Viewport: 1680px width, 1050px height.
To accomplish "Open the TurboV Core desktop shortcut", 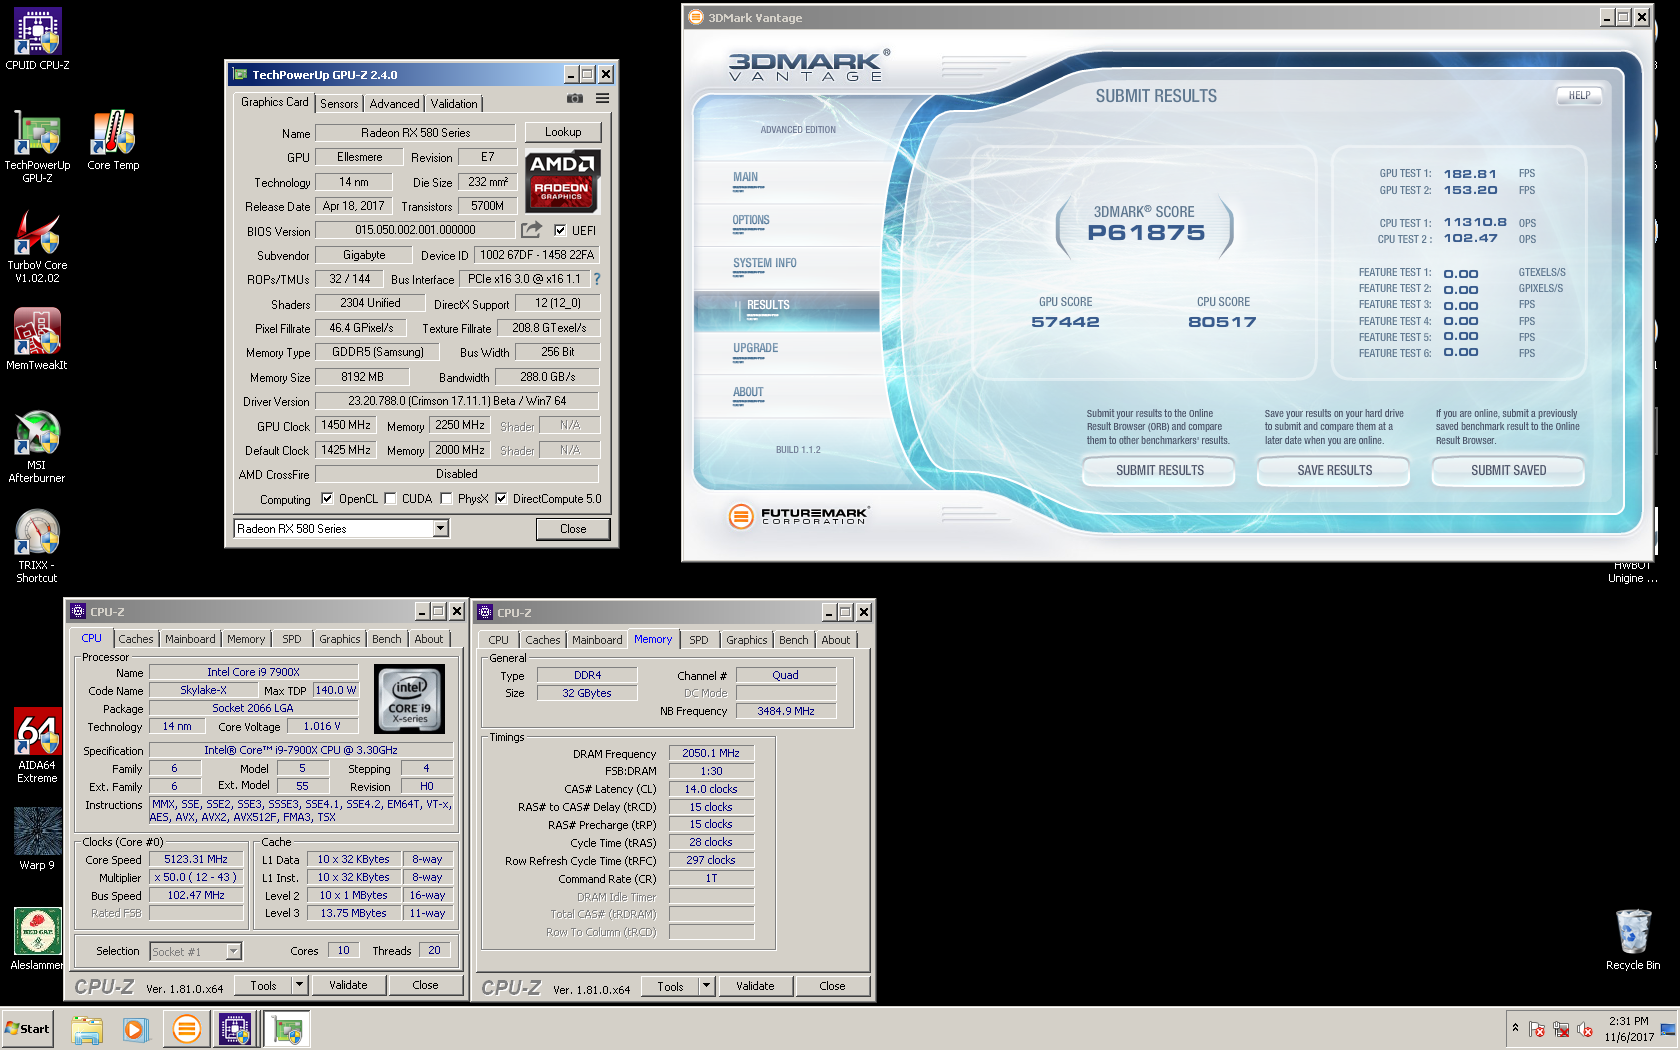I will [x=37, y=246].
